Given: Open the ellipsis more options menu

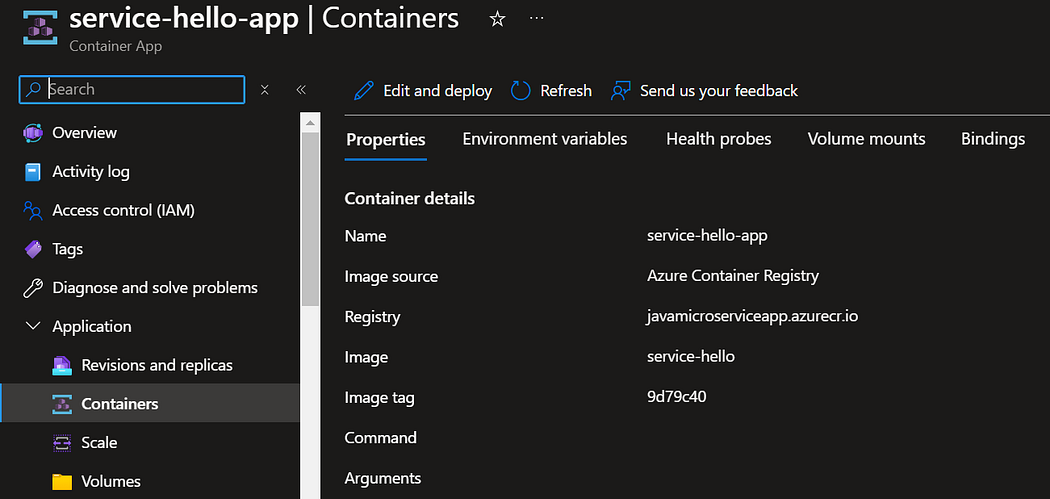Looking at the screenshot, I should click(x=536, y=18).
